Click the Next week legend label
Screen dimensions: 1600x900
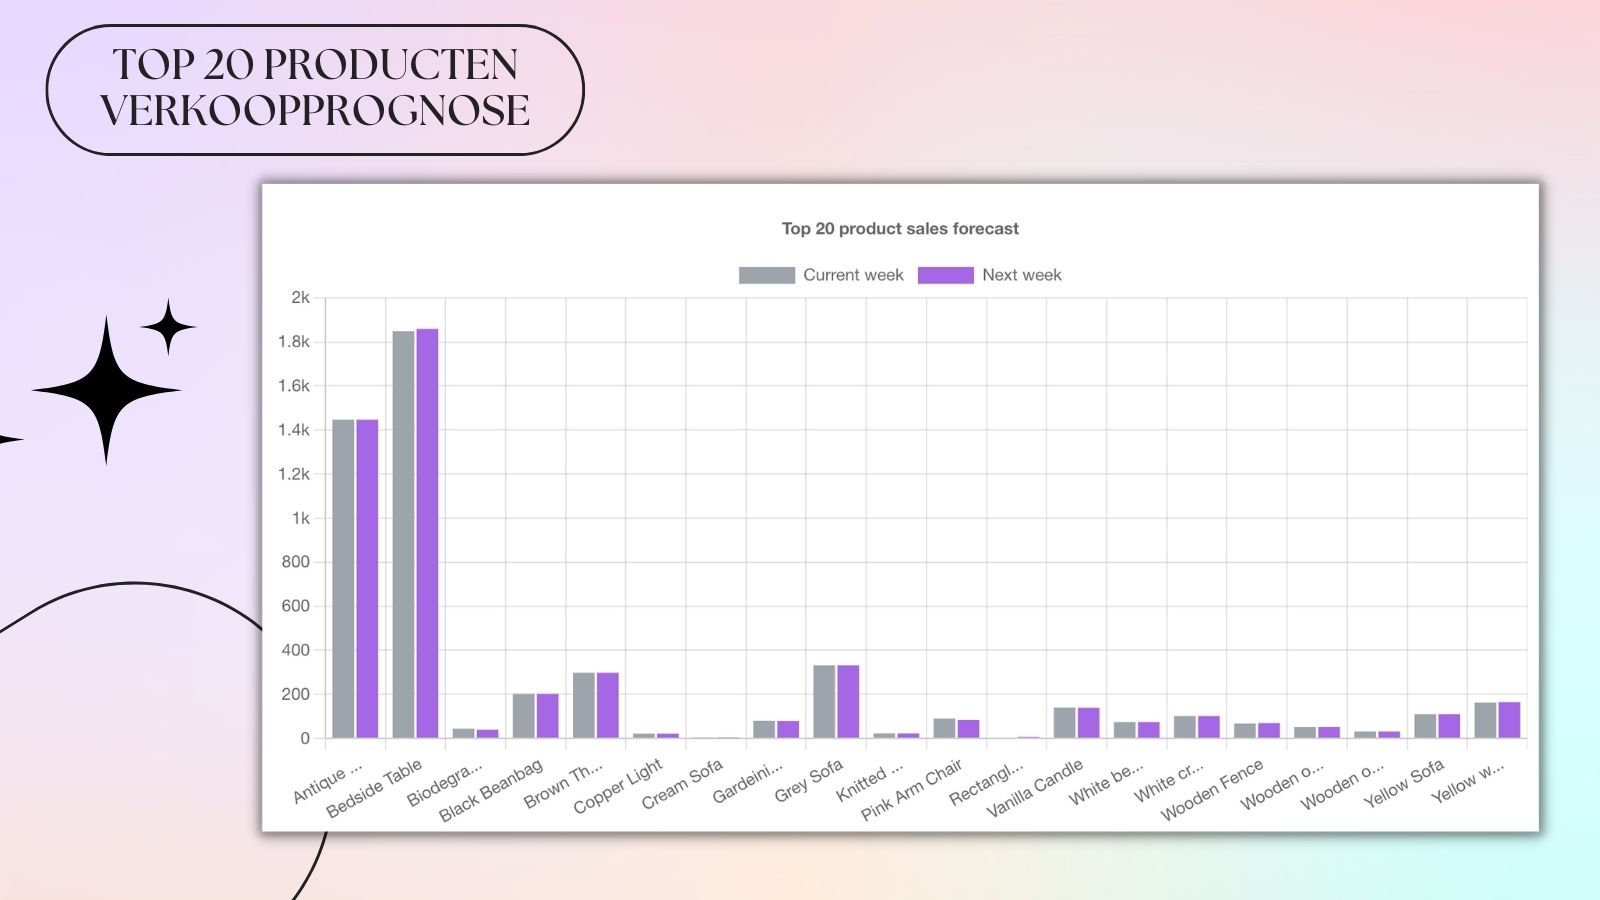point(1021,275)
